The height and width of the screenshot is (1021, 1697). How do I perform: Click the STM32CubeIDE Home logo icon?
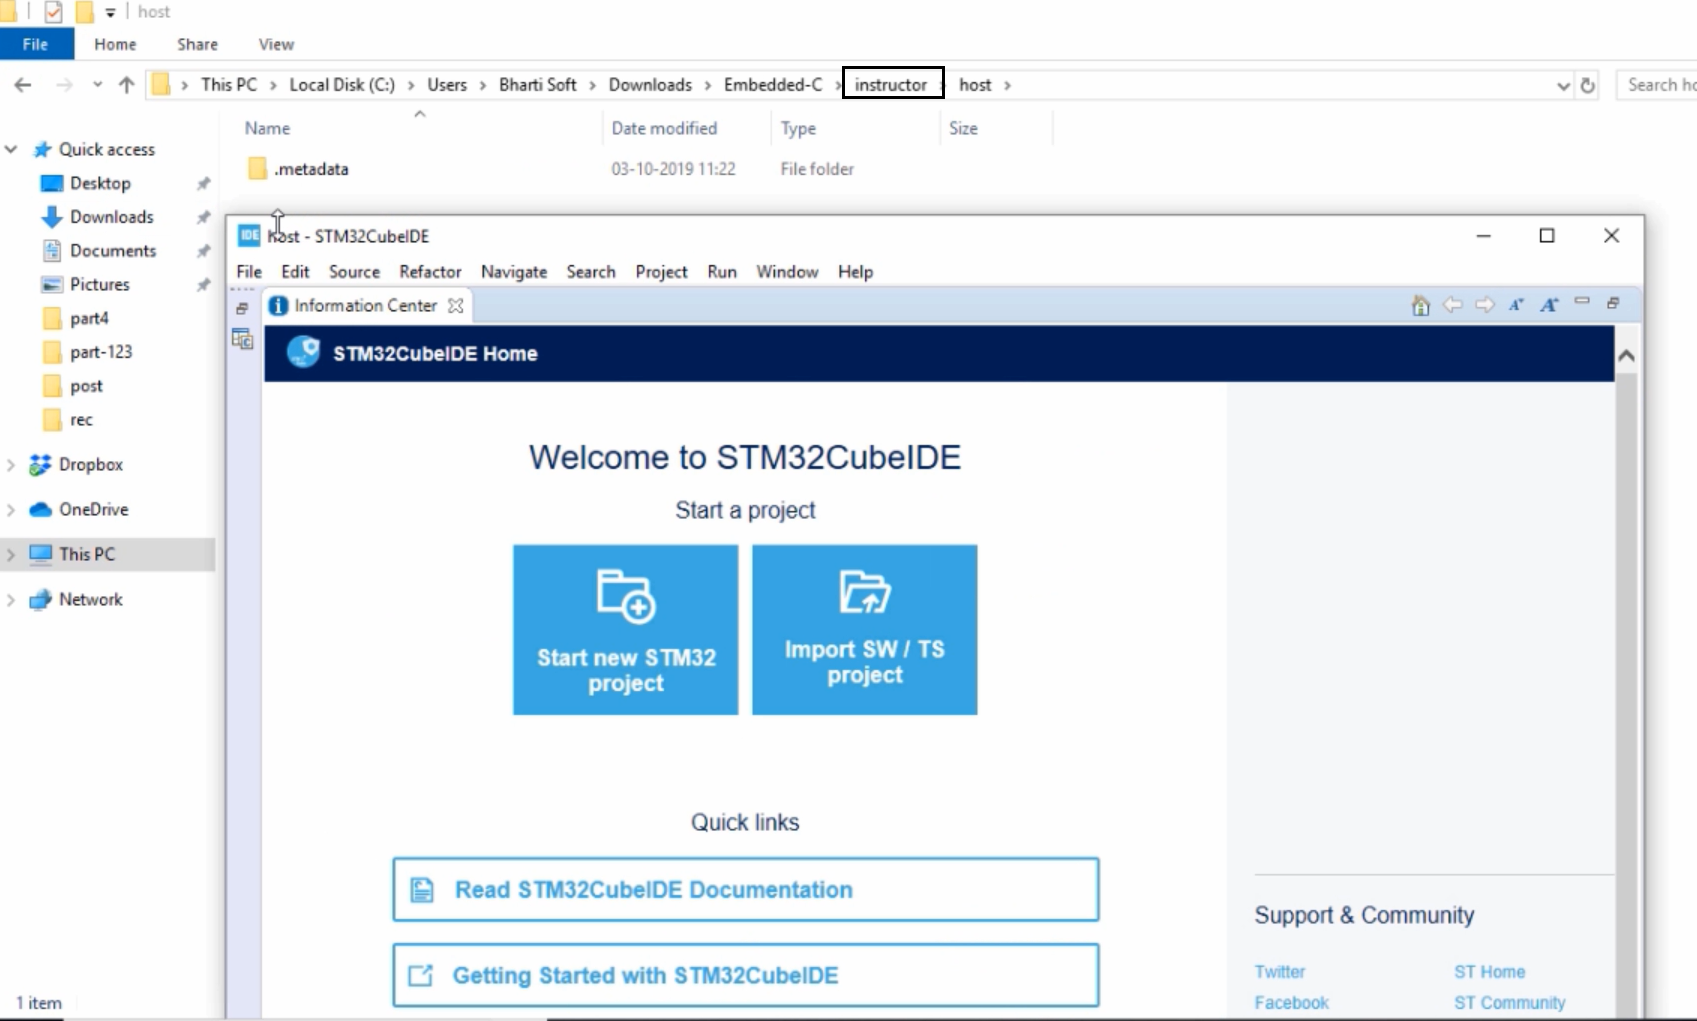point(303,352)
